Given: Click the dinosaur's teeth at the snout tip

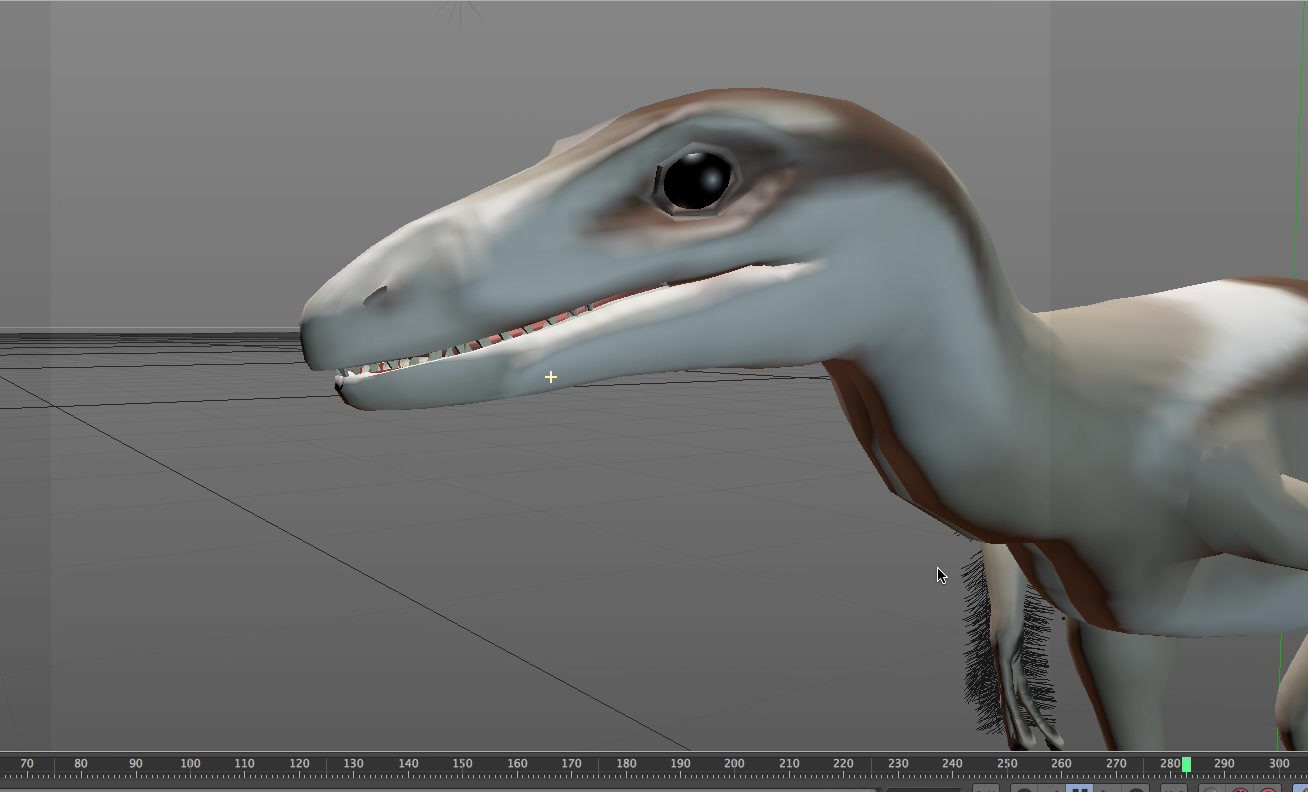Looking at the screenshot, I should (x=362, y=370).
